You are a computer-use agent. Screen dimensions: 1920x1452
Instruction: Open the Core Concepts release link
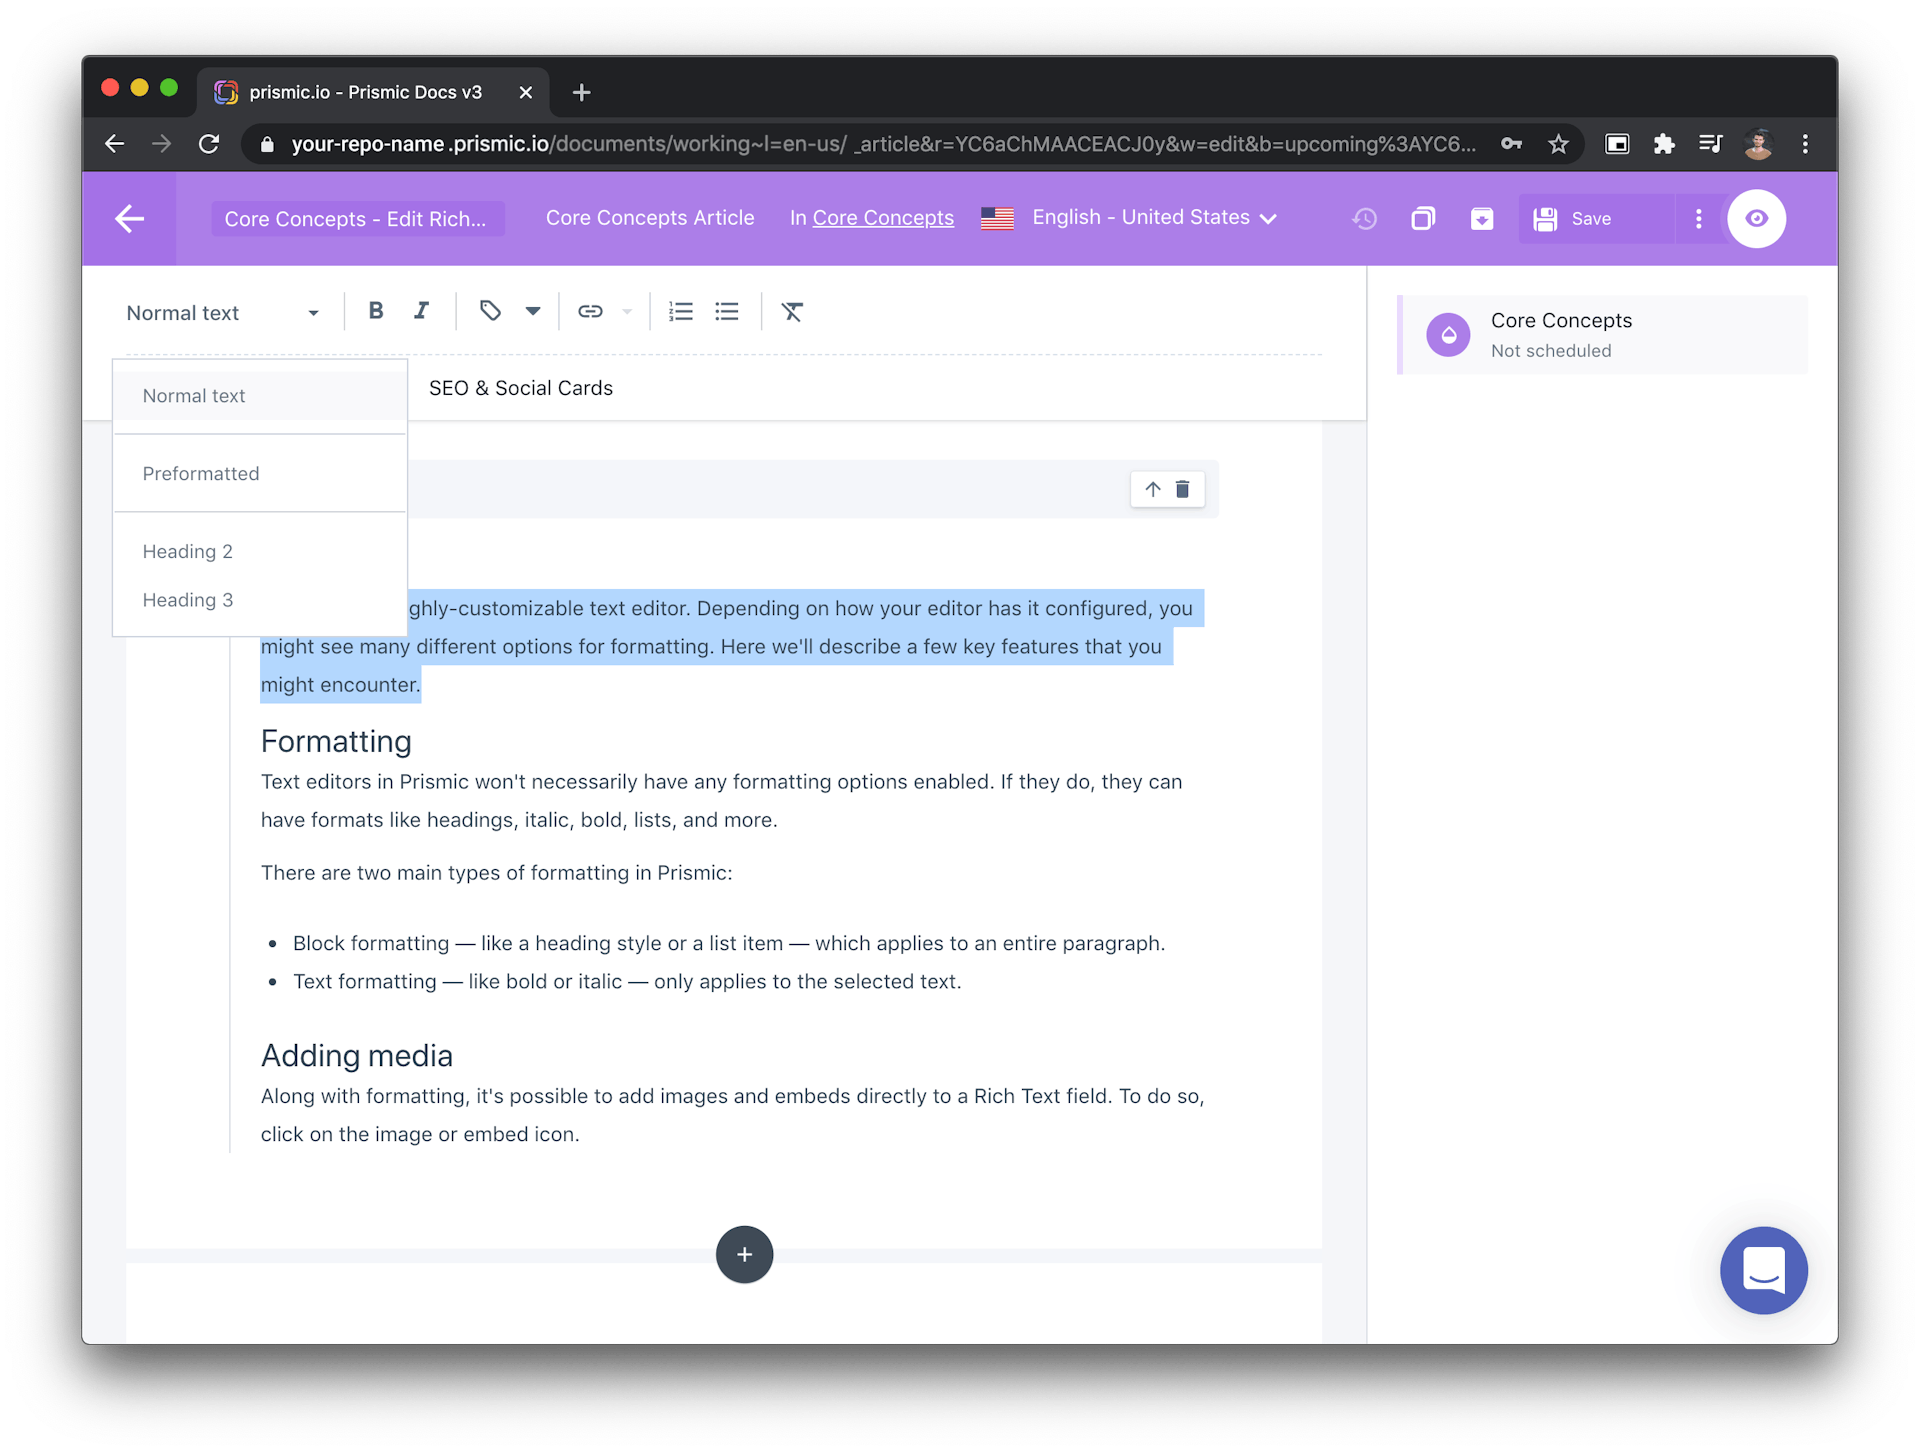click(x=883, y=218)
